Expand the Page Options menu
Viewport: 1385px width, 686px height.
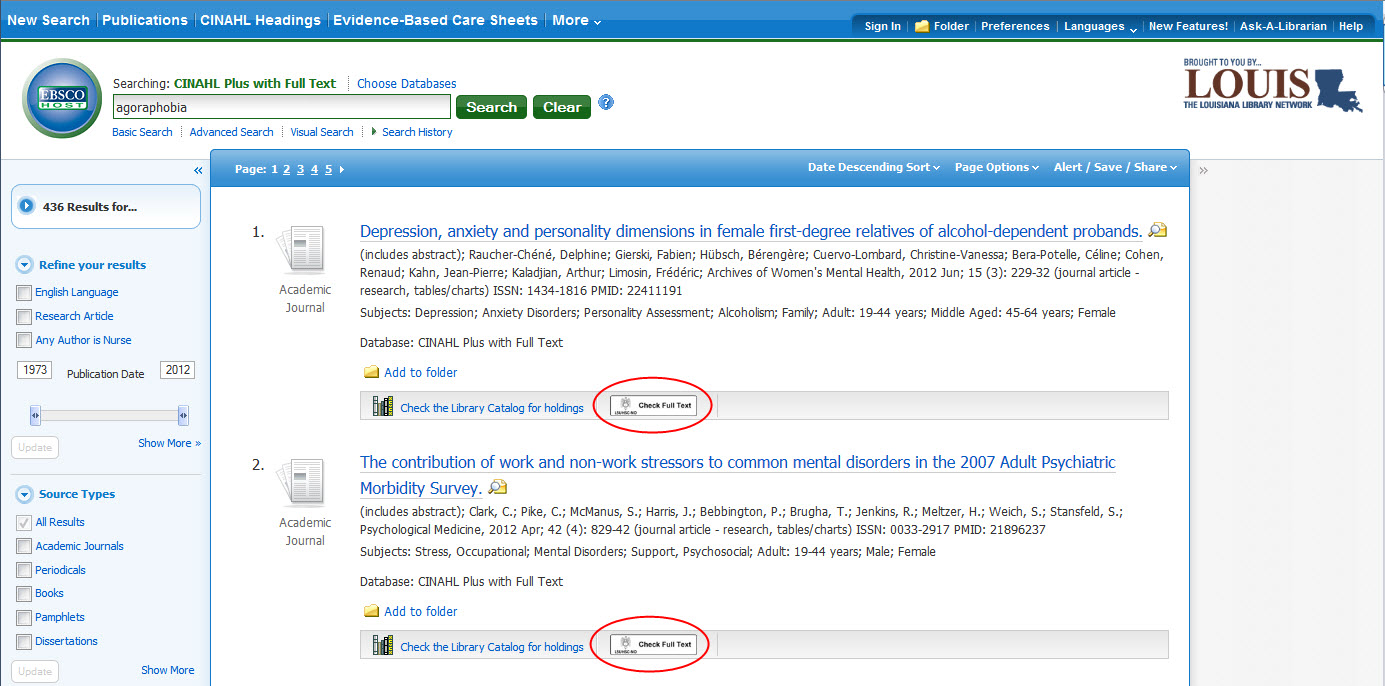pos(995,167)
